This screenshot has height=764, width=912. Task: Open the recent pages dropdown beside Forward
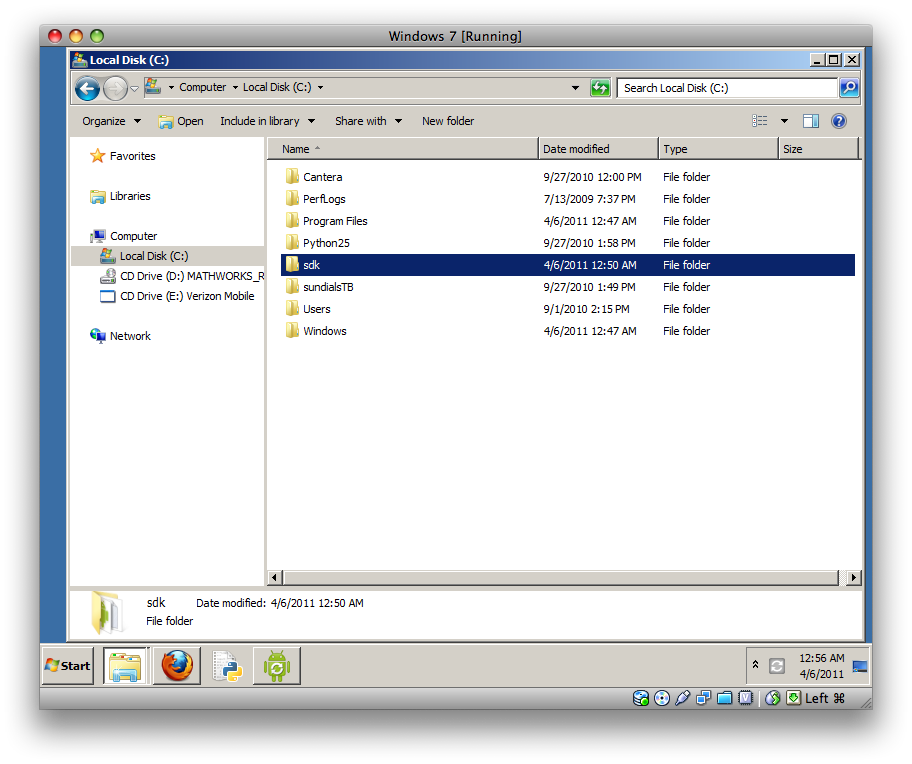[134, 89]
